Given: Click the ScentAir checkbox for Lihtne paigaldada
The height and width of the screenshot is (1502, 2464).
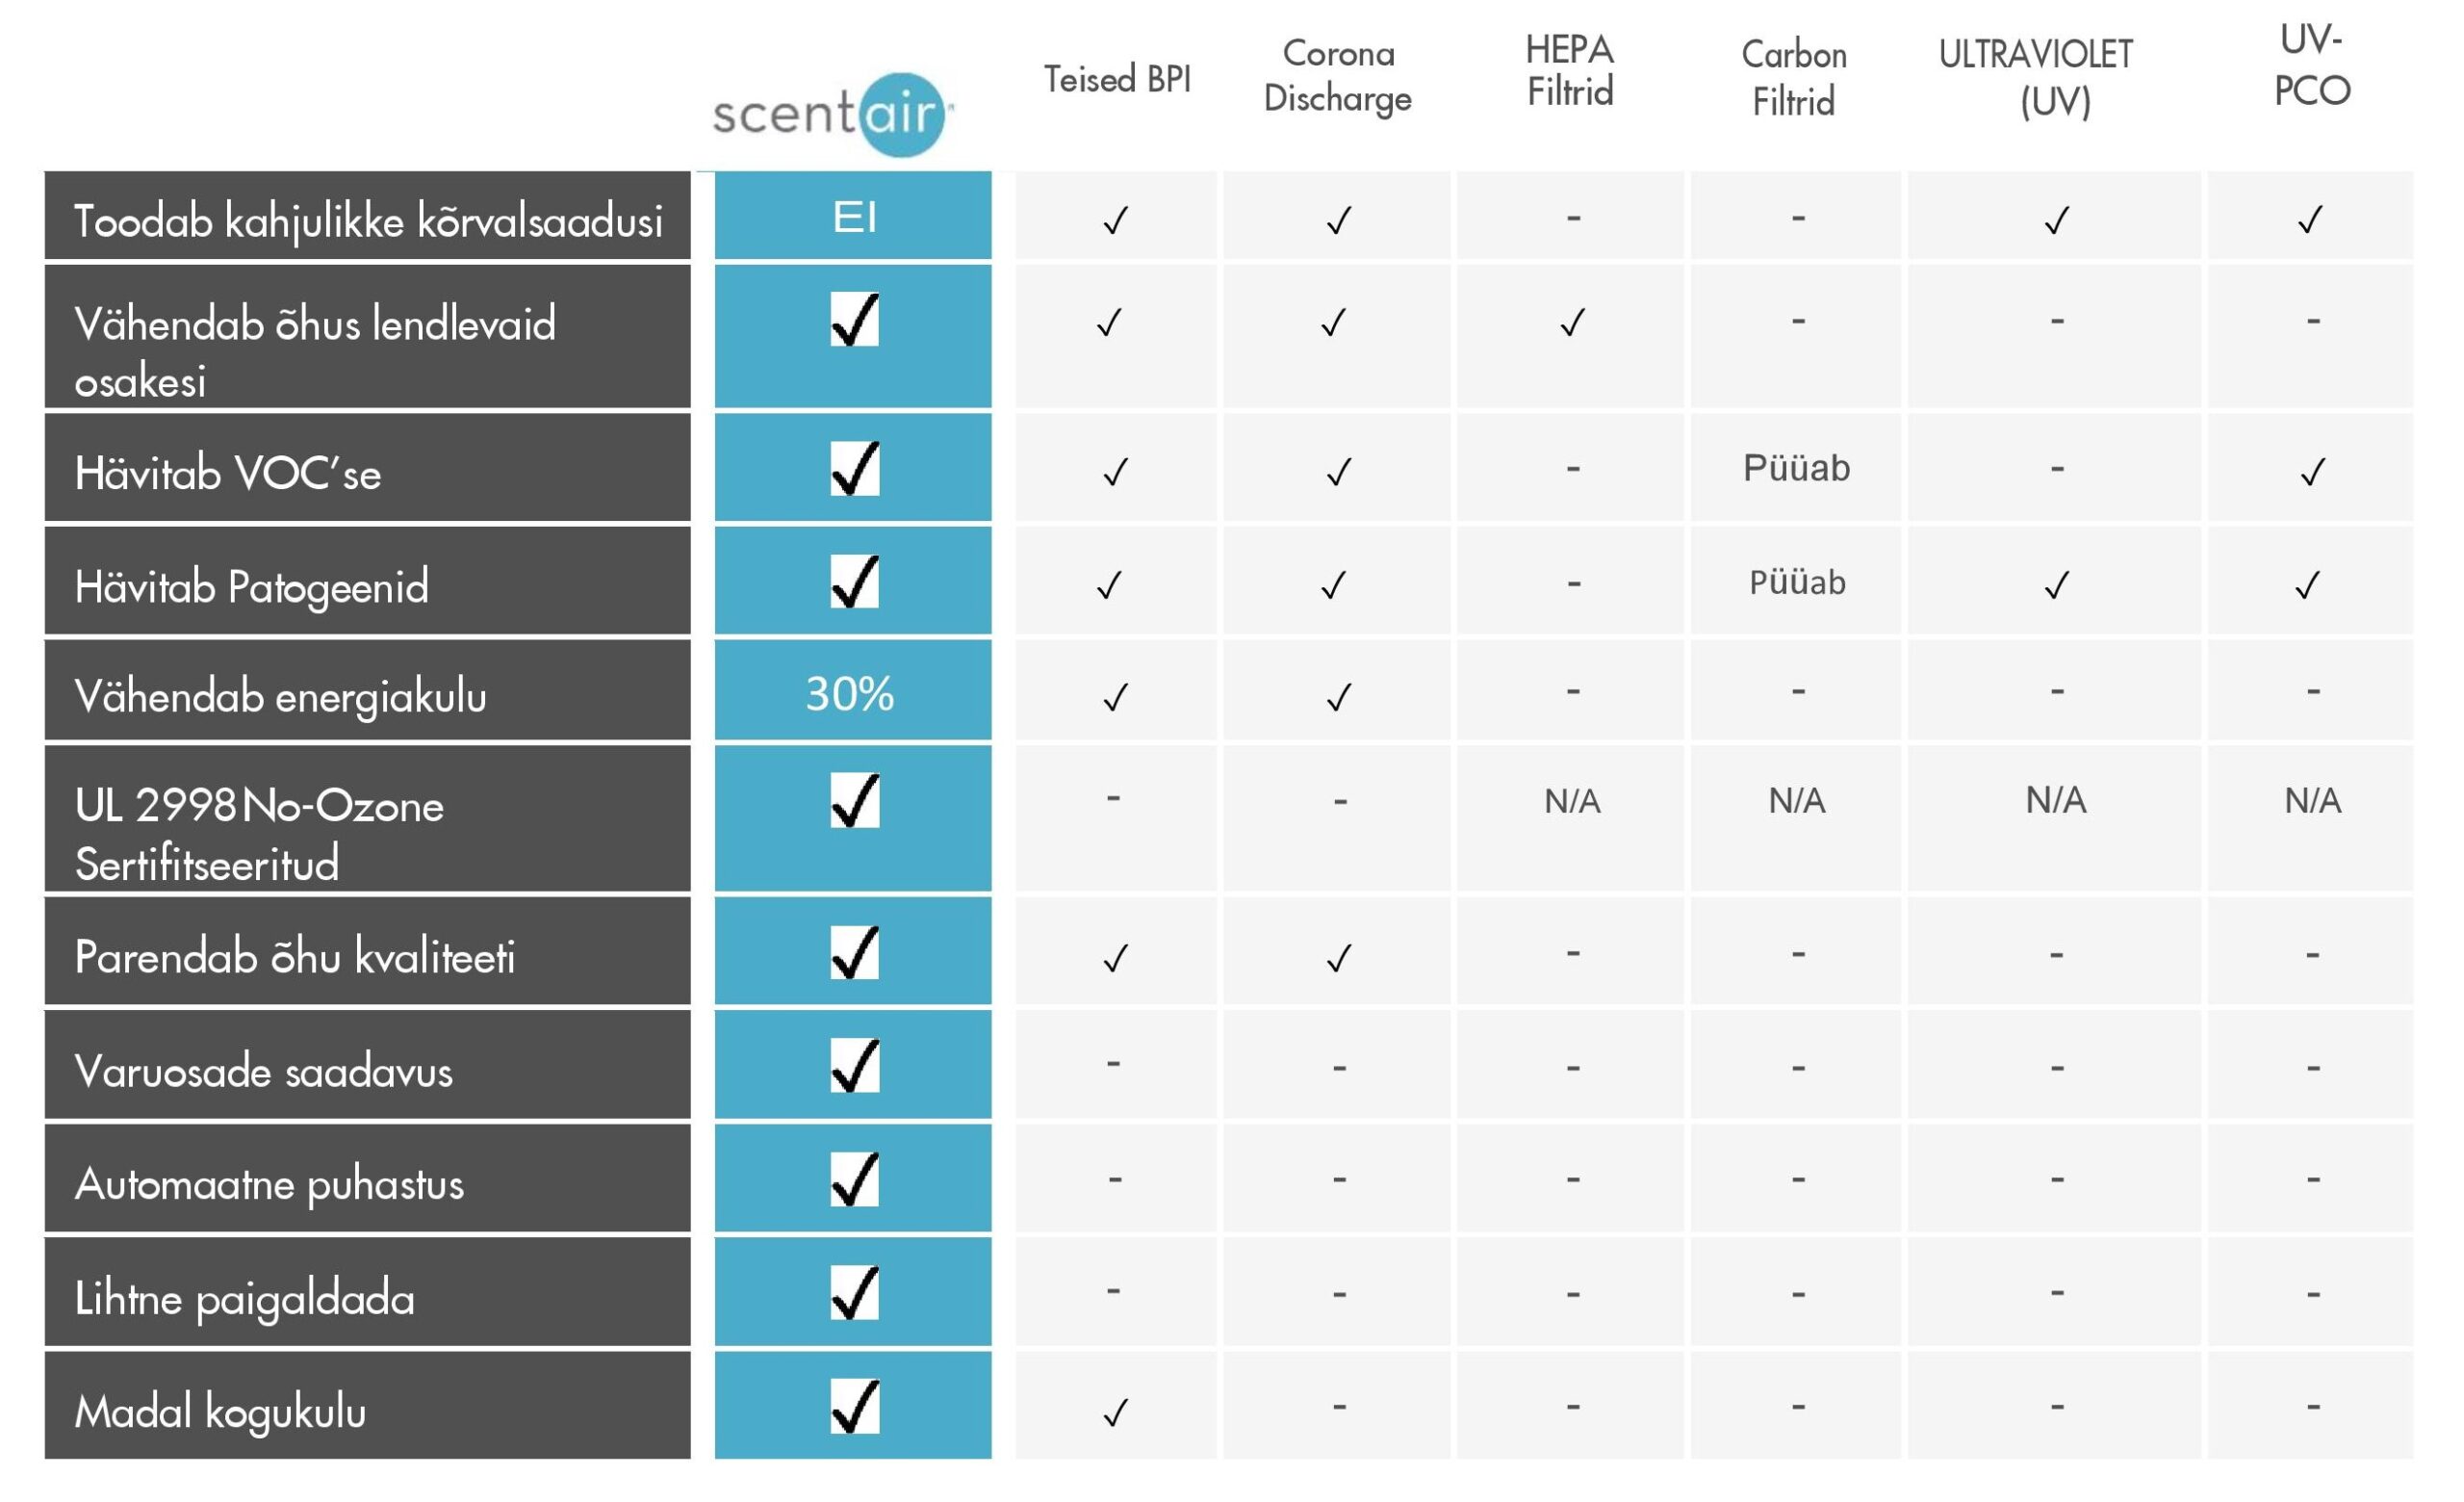Looking at the screenshot, I should click(x=855, y=1292).
